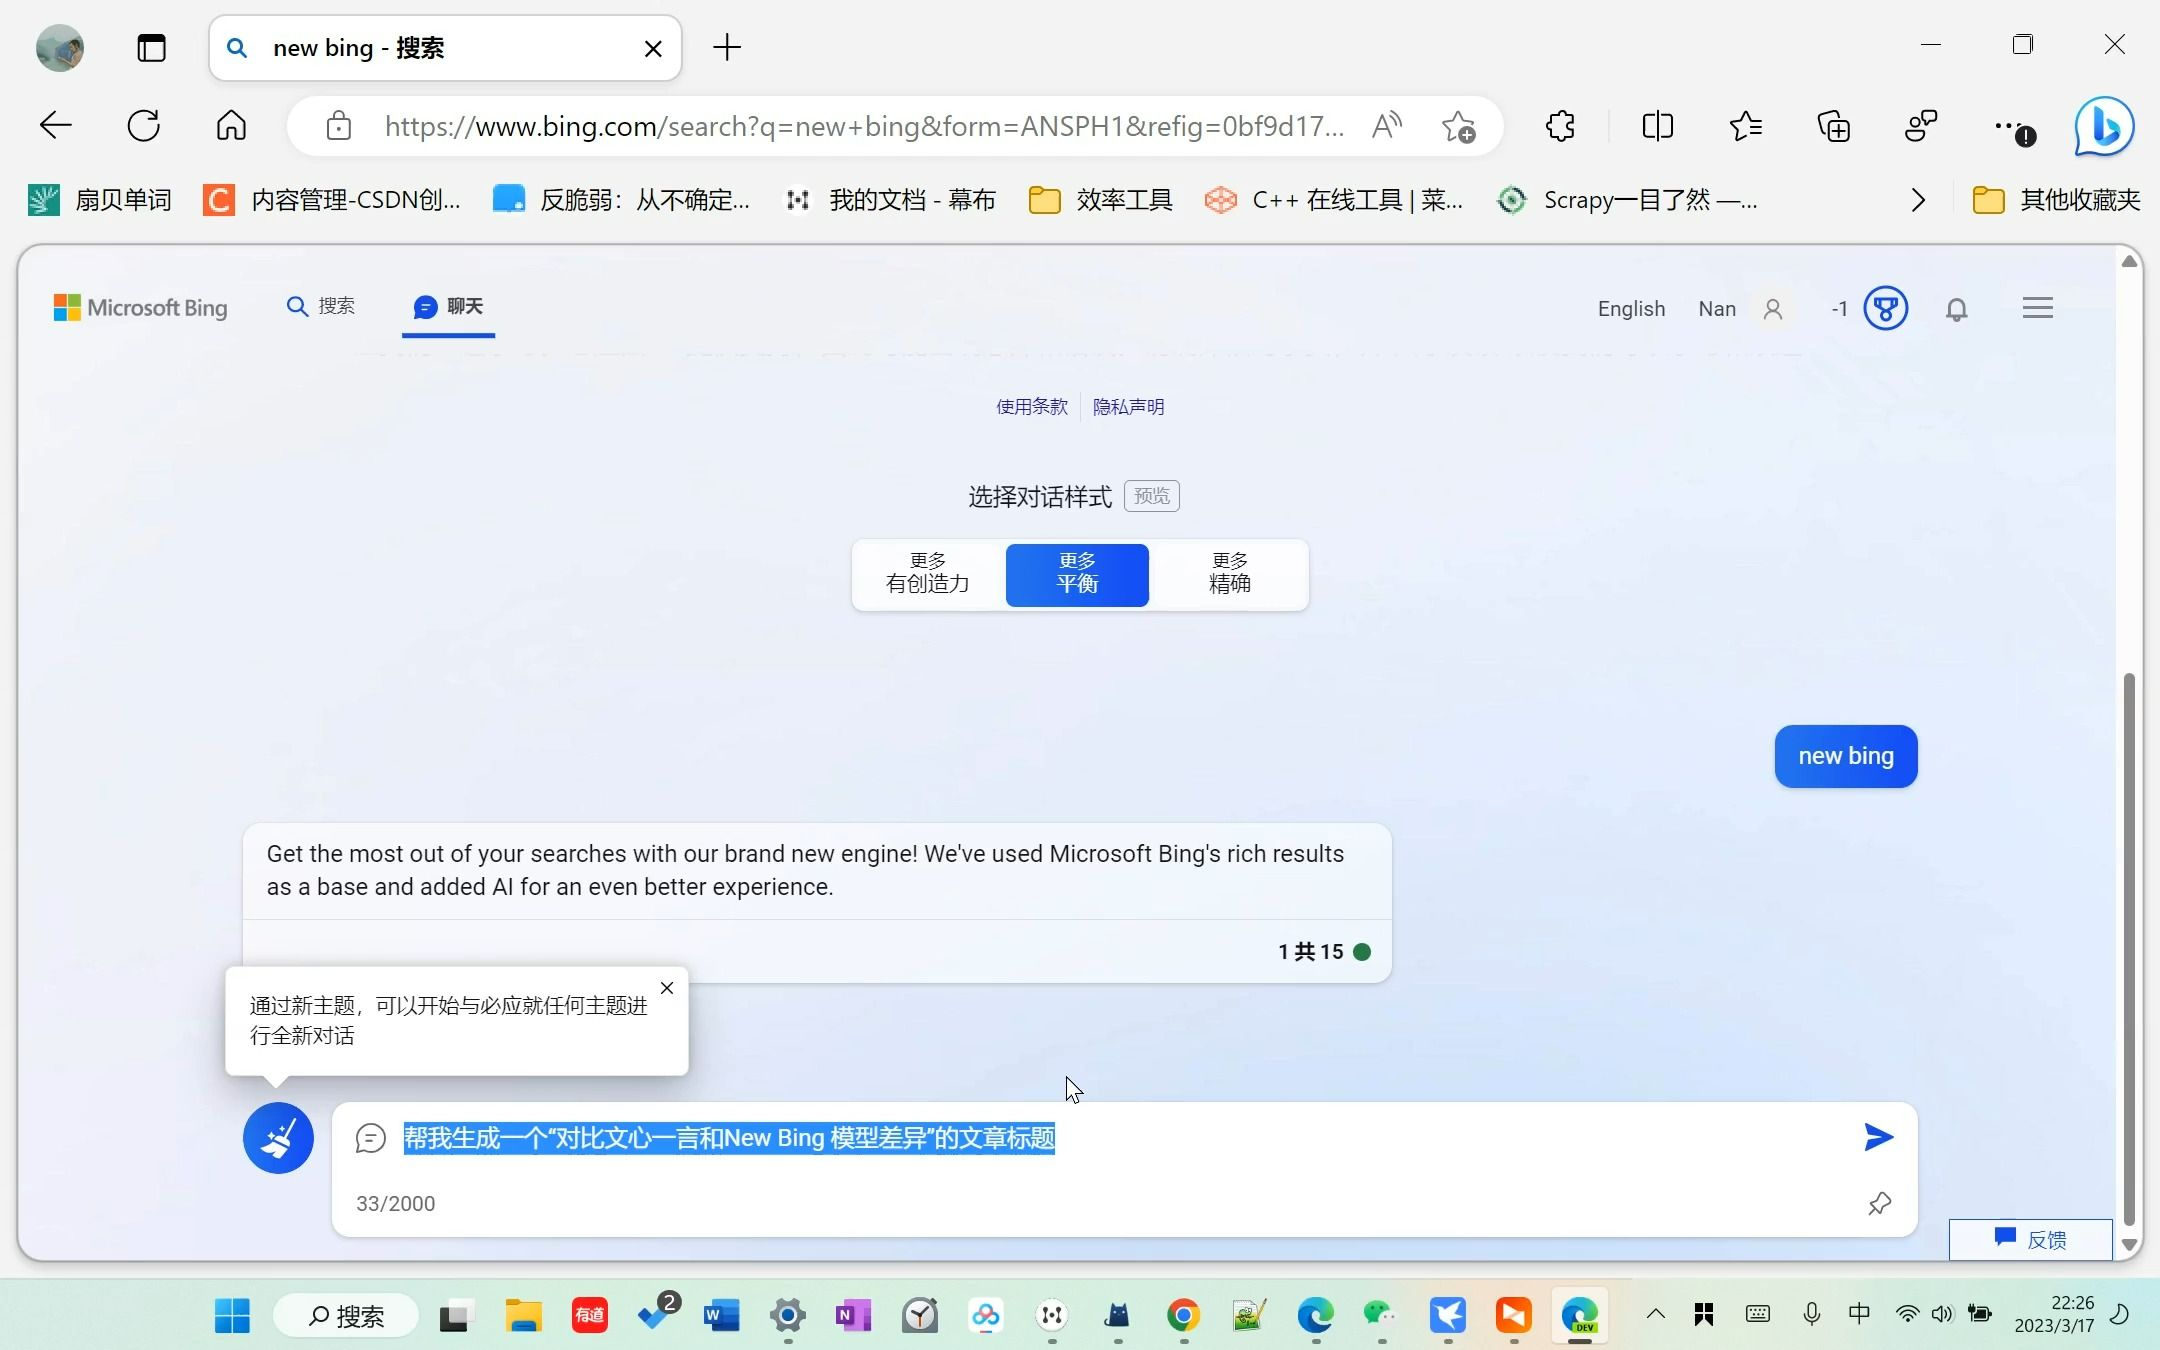The height and width of the screenshot is (1350, 2160).
Task: Pin the chat input box
Action: [x=1879, y=1203]
